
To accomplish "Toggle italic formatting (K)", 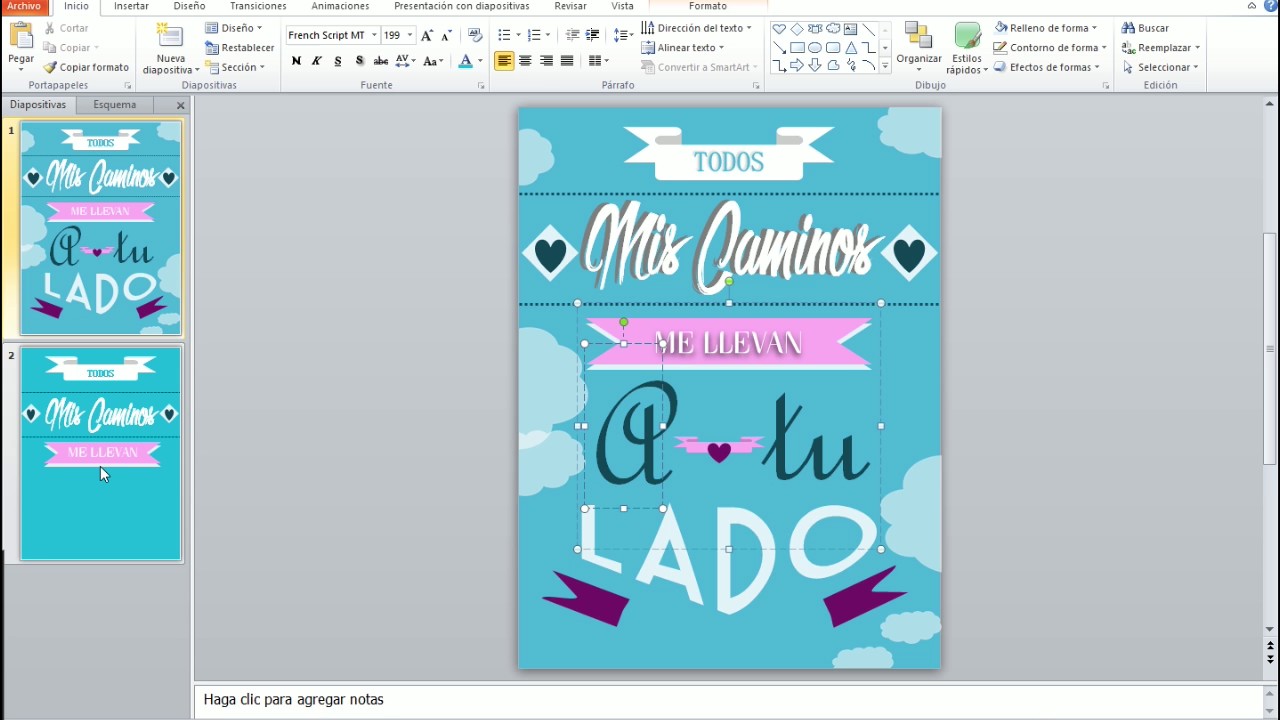I will [316, 61].
